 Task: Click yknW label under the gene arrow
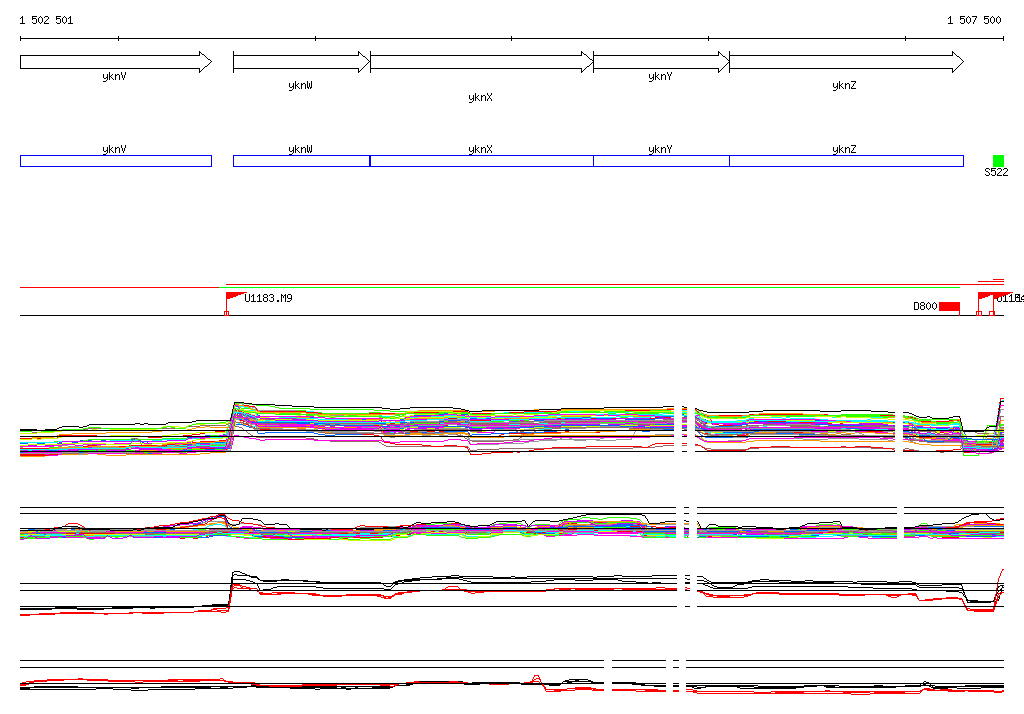pyautogui.click(x=300, y=86)
